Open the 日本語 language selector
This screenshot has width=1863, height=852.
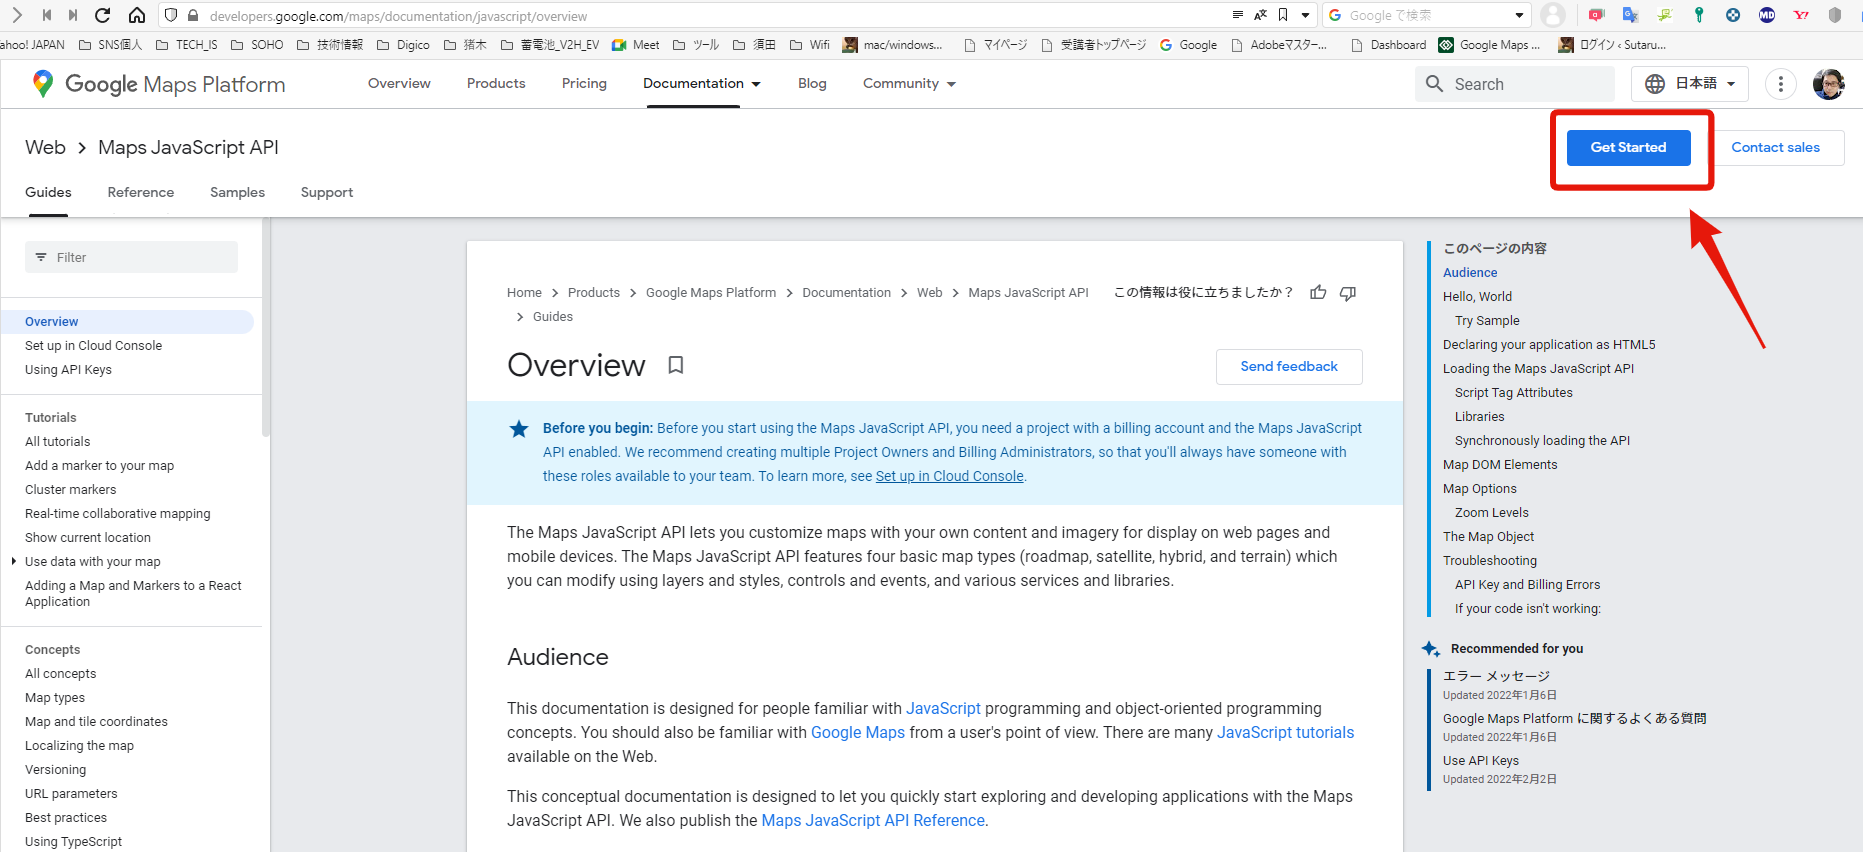(x=1690, y=84)
